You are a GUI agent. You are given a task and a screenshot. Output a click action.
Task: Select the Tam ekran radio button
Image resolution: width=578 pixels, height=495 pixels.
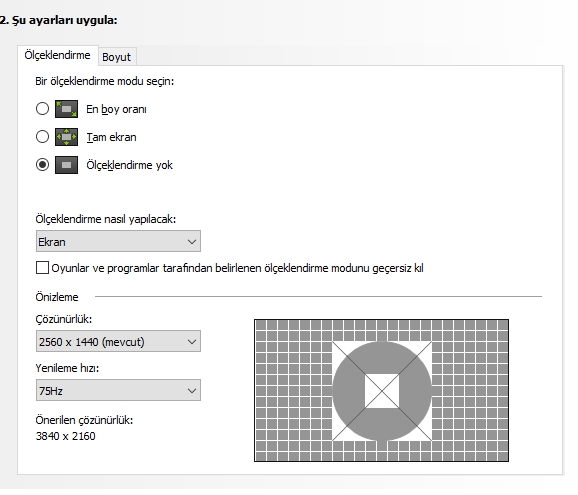(42, 137)
